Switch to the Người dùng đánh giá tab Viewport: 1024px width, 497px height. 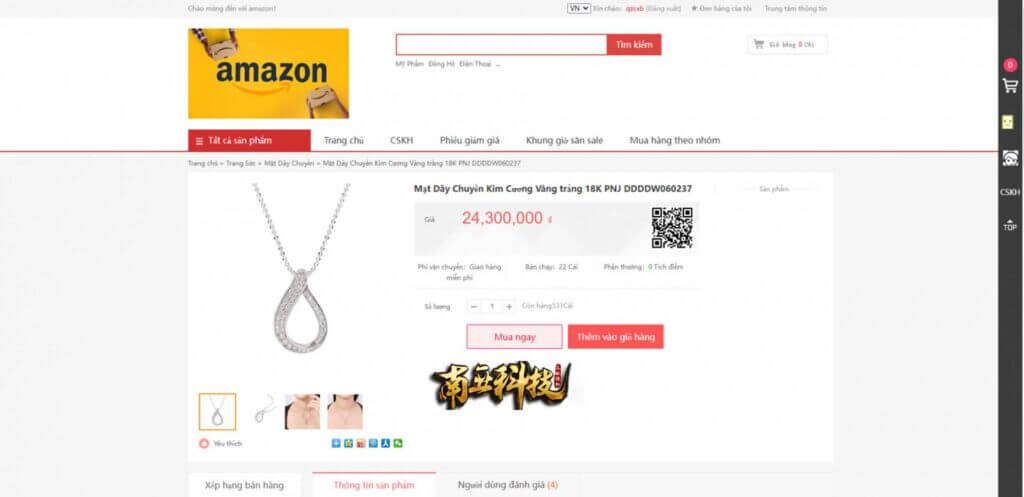(x=507, y=485)
